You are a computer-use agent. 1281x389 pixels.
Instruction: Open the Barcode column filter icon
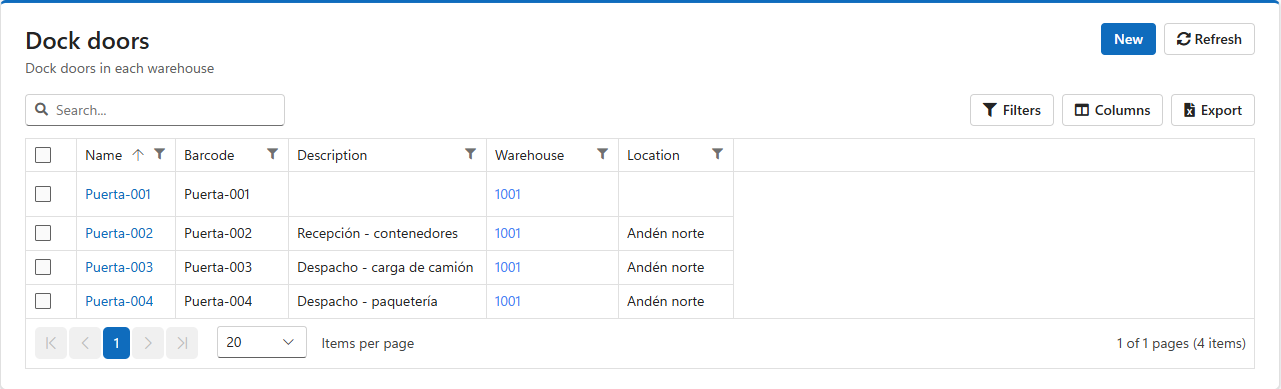click(272, 154)
